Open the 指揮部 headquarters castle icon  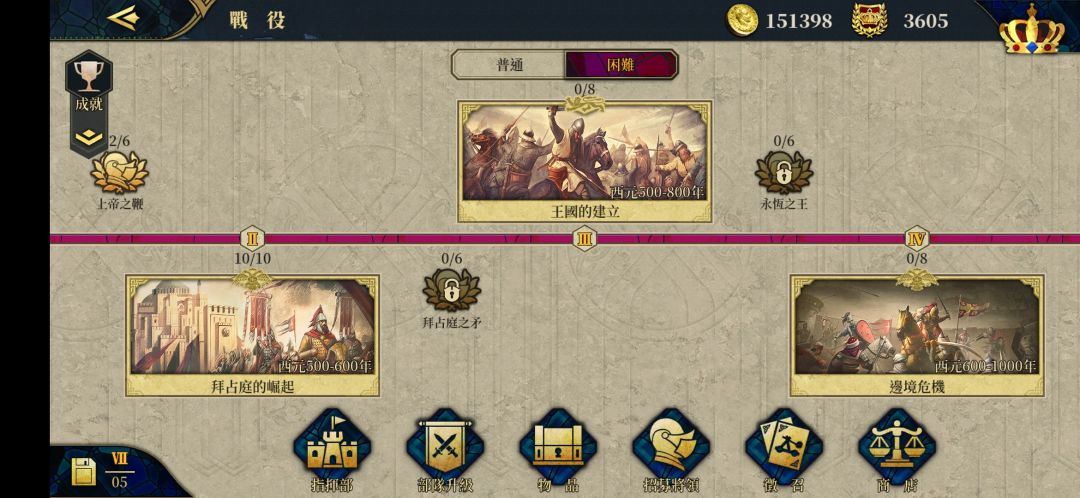332,446
